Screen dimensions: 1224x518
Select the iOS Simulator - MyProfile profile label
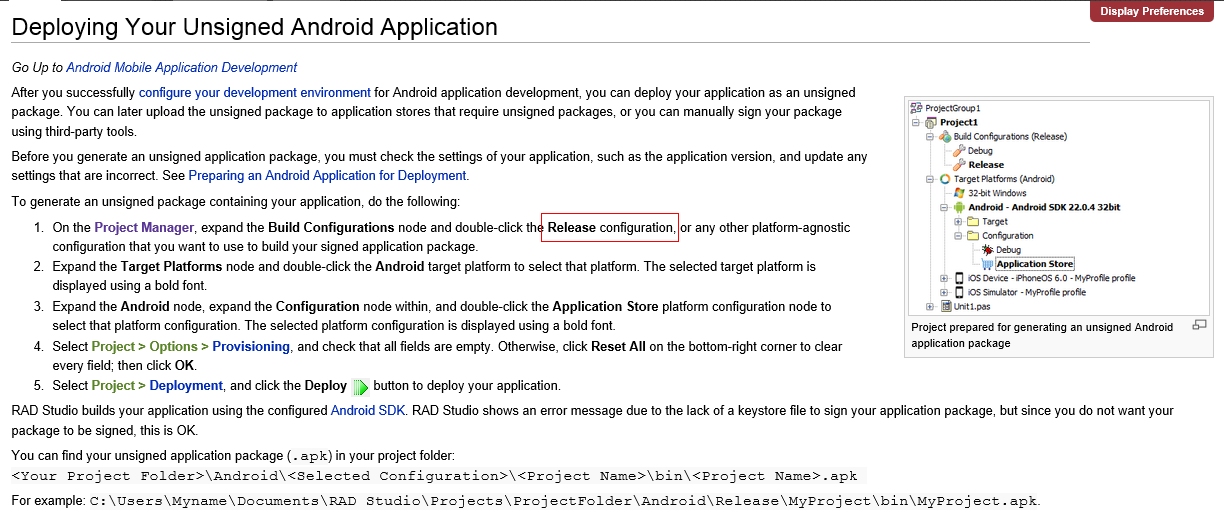point(1026,292)
